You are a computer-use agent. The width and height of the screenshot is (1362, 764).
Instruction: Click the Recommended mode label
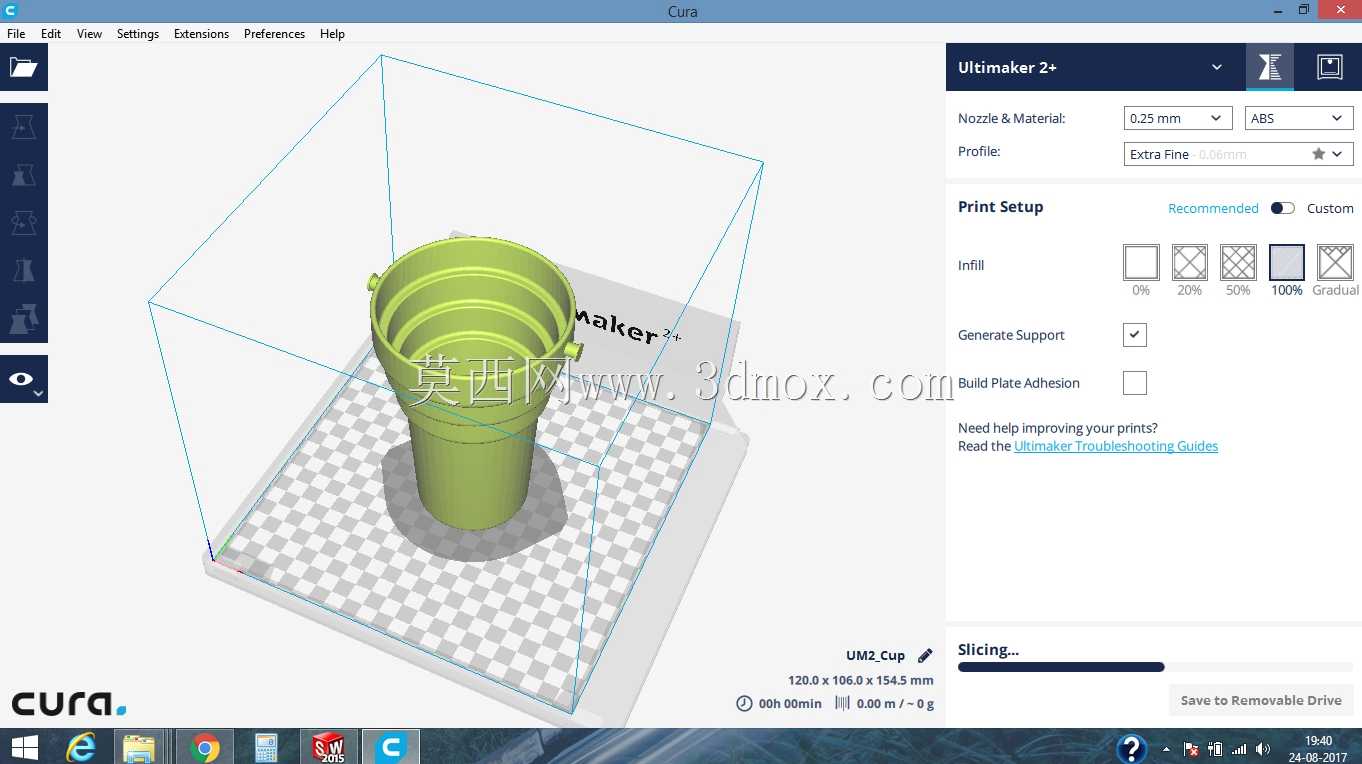(1213, 208)
